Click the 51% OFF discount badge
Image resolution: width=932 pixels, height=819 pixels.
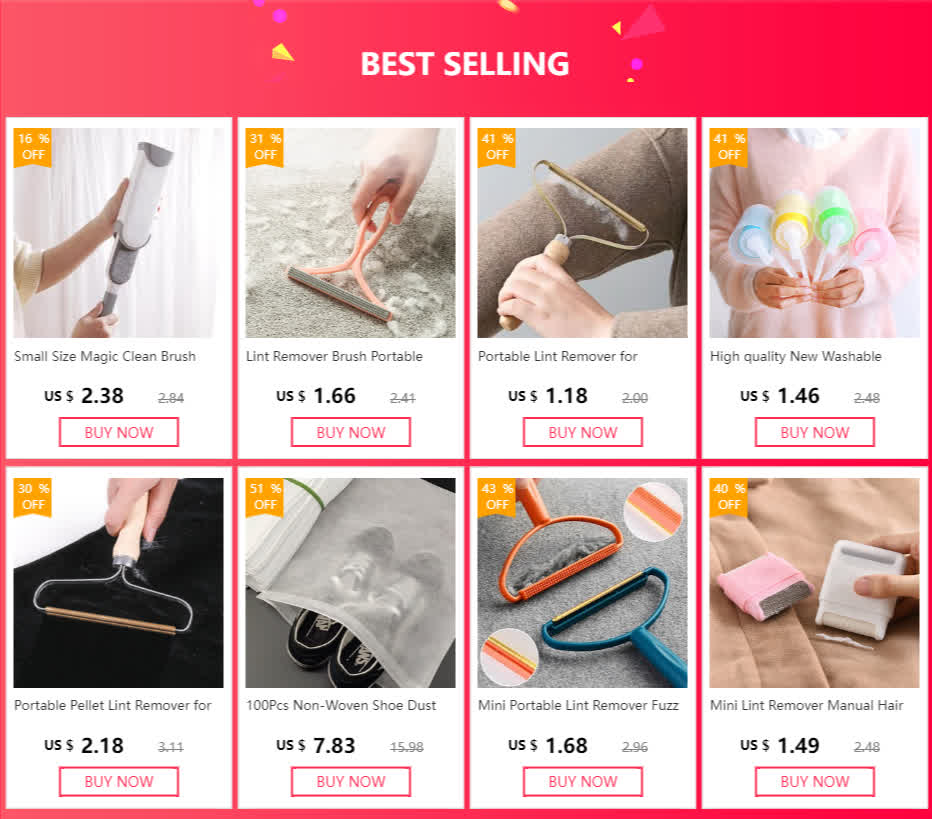(265, 497)
